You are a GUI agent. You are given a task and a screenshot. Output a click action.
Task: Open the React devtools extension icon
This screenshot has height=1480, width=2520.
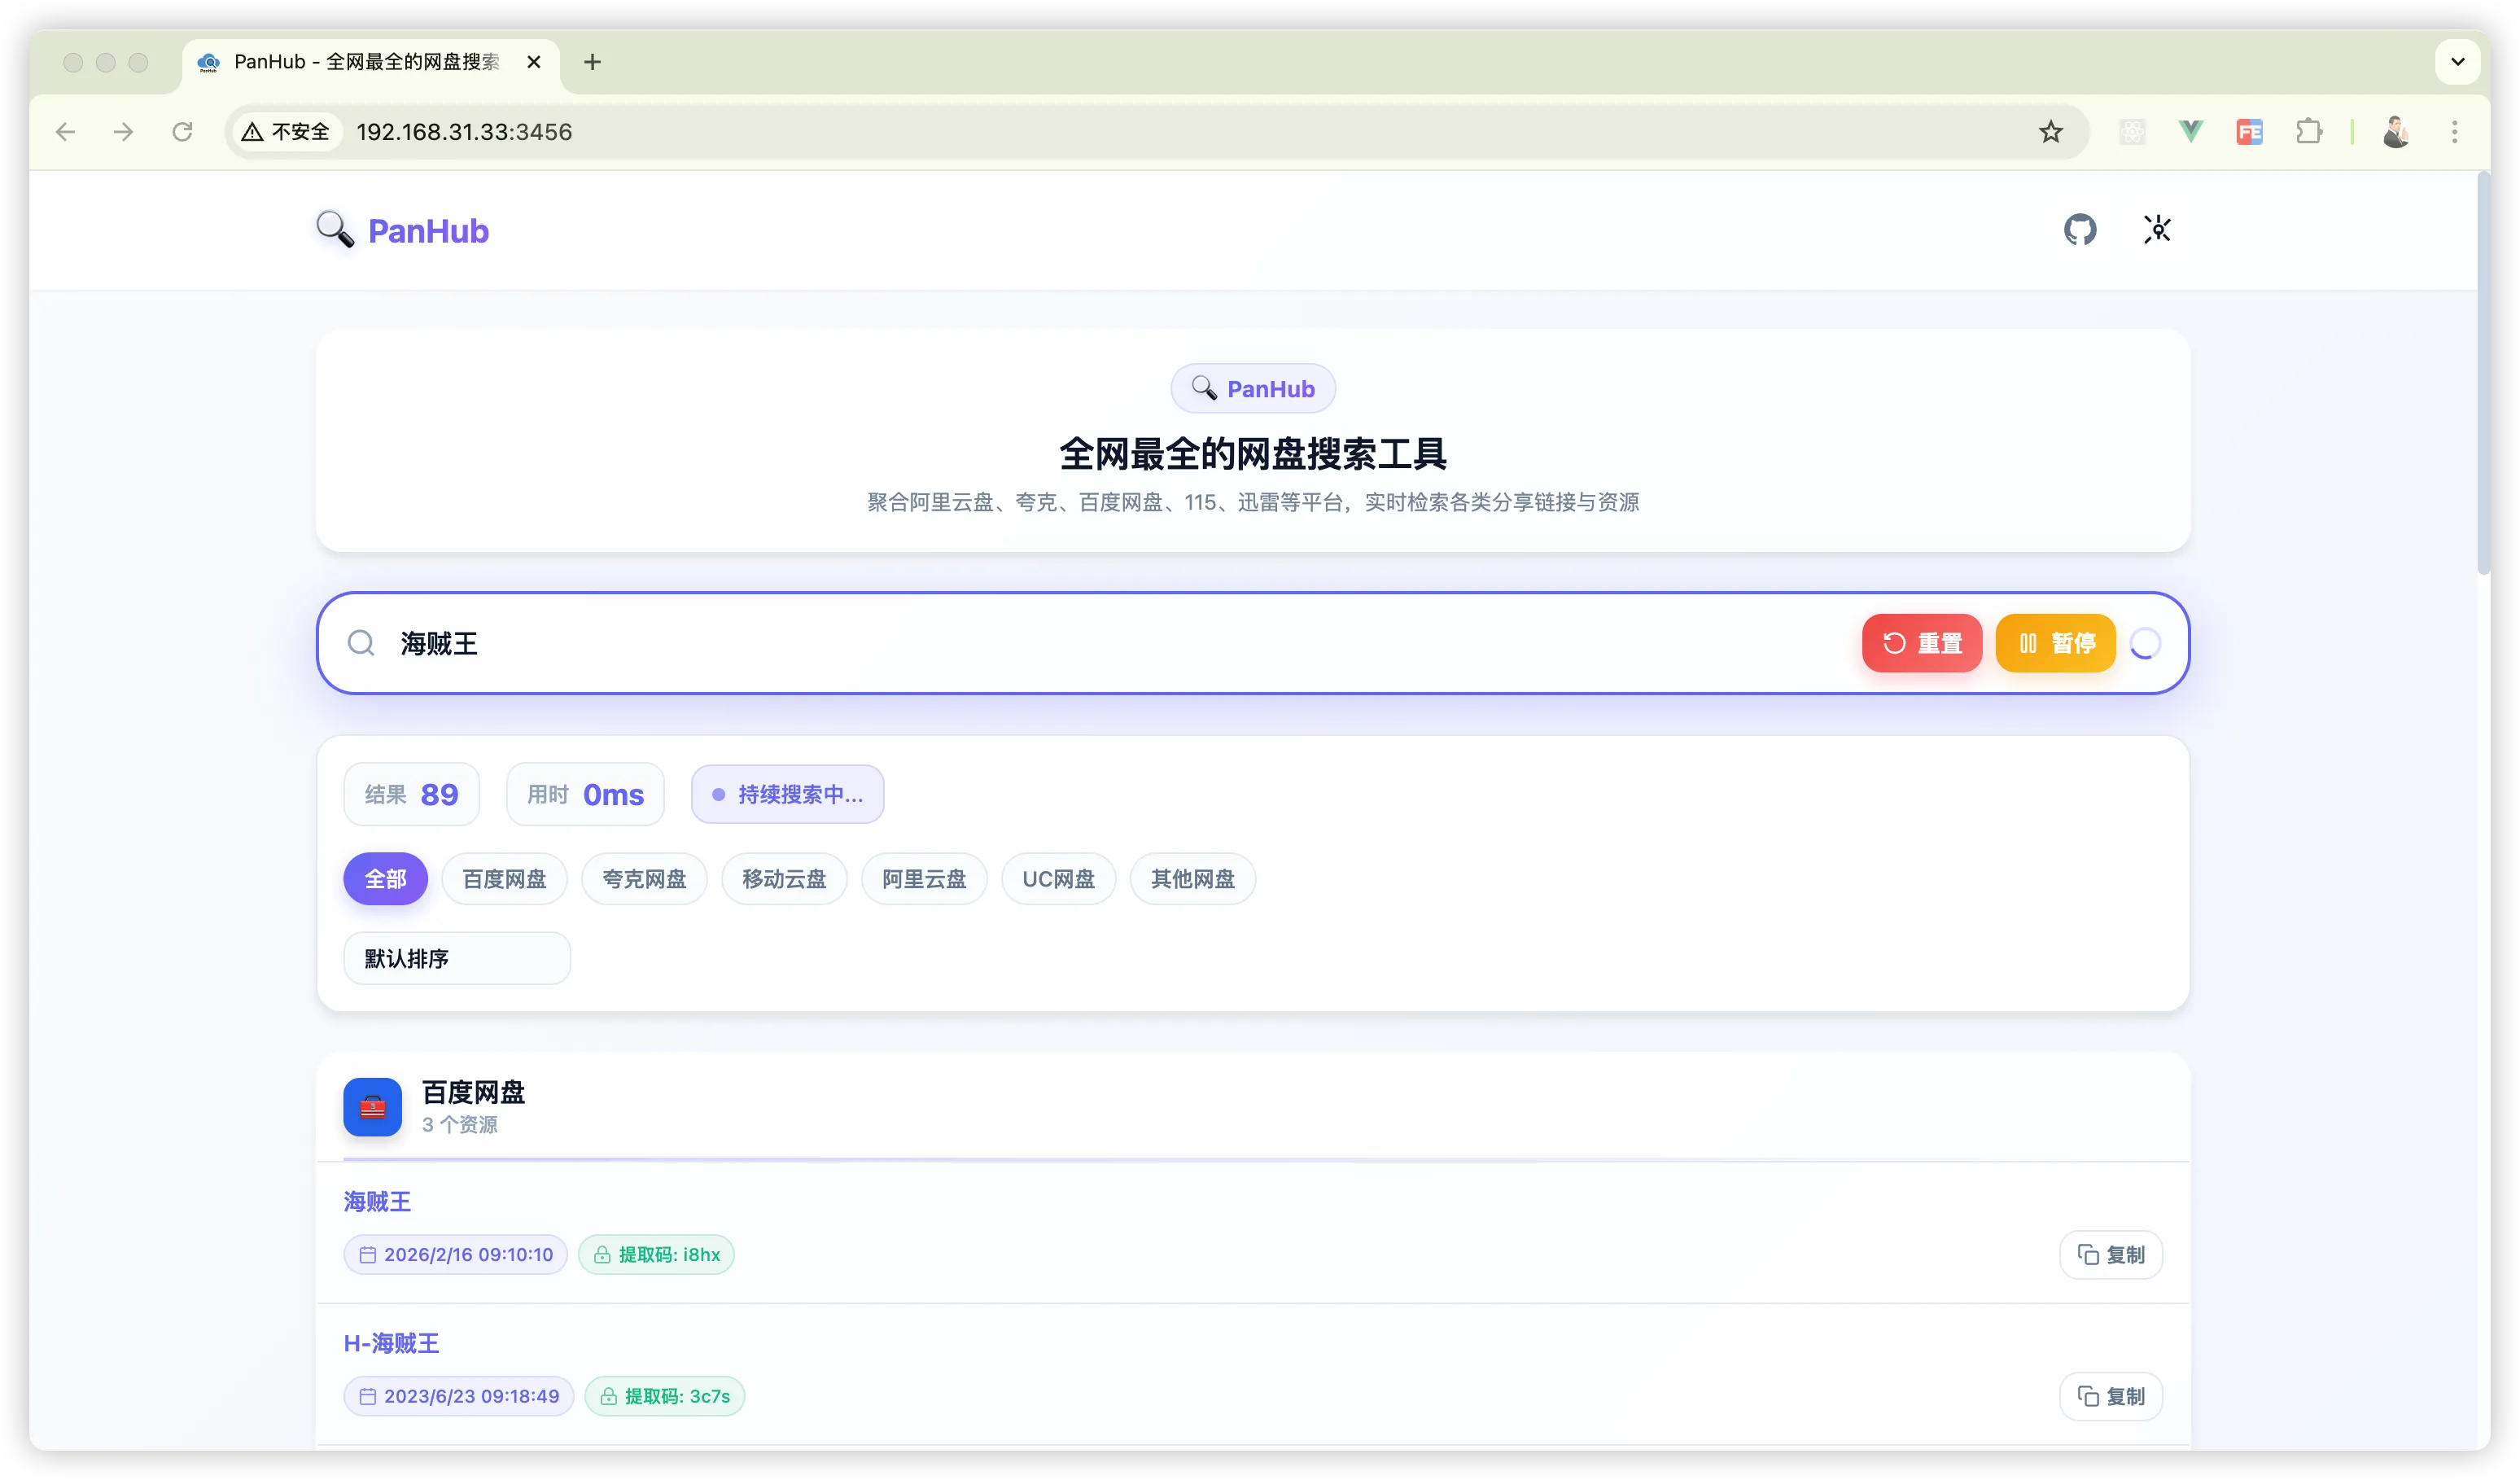(x=2132, y=132)
